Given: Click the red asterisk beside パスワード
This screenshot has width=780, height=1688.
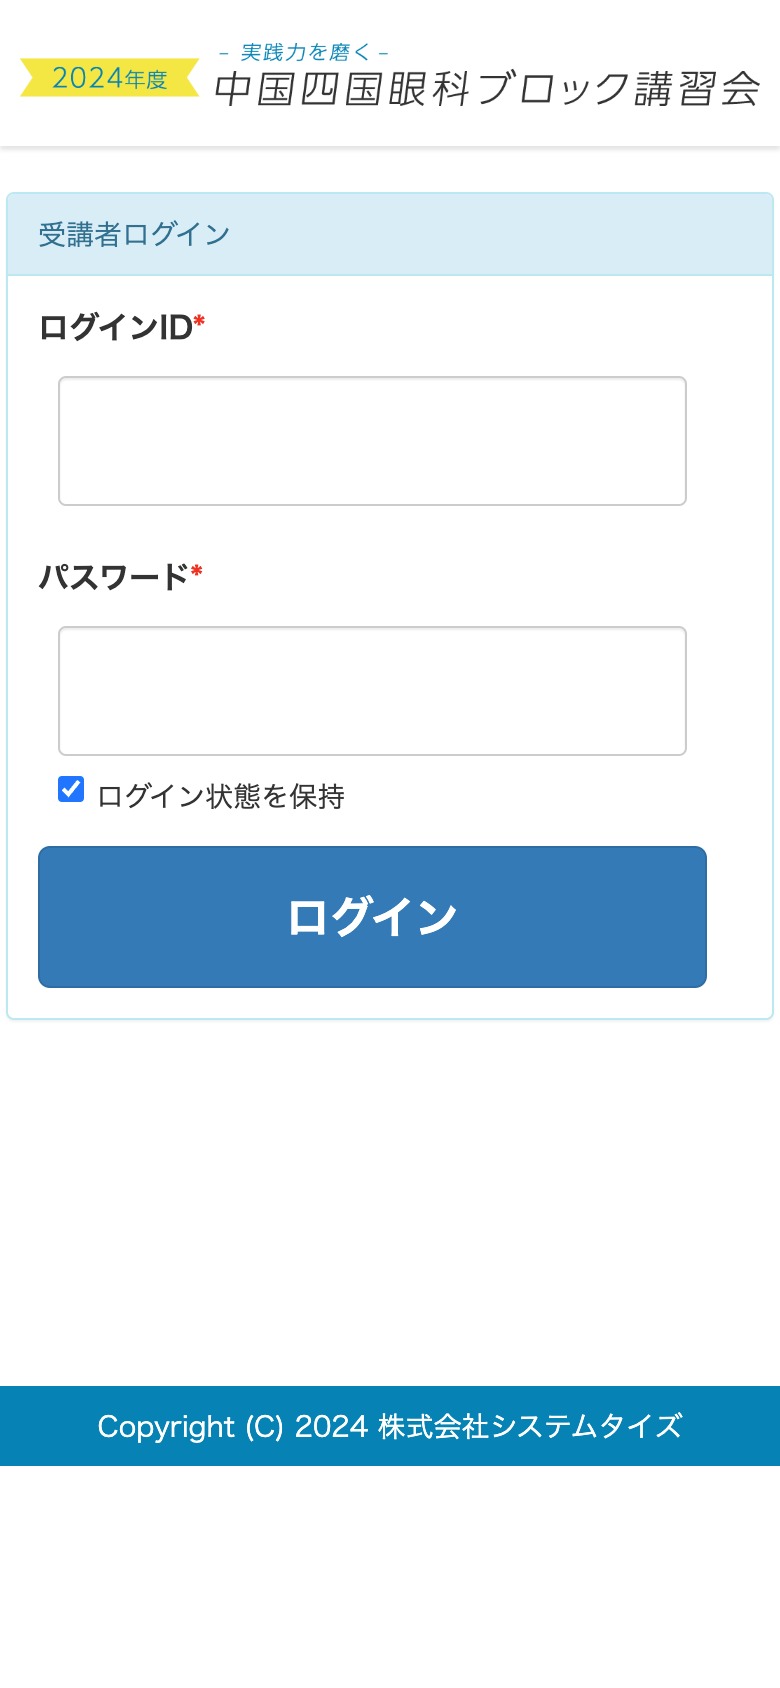Looking at the screenshot, I should coord(197,571).
